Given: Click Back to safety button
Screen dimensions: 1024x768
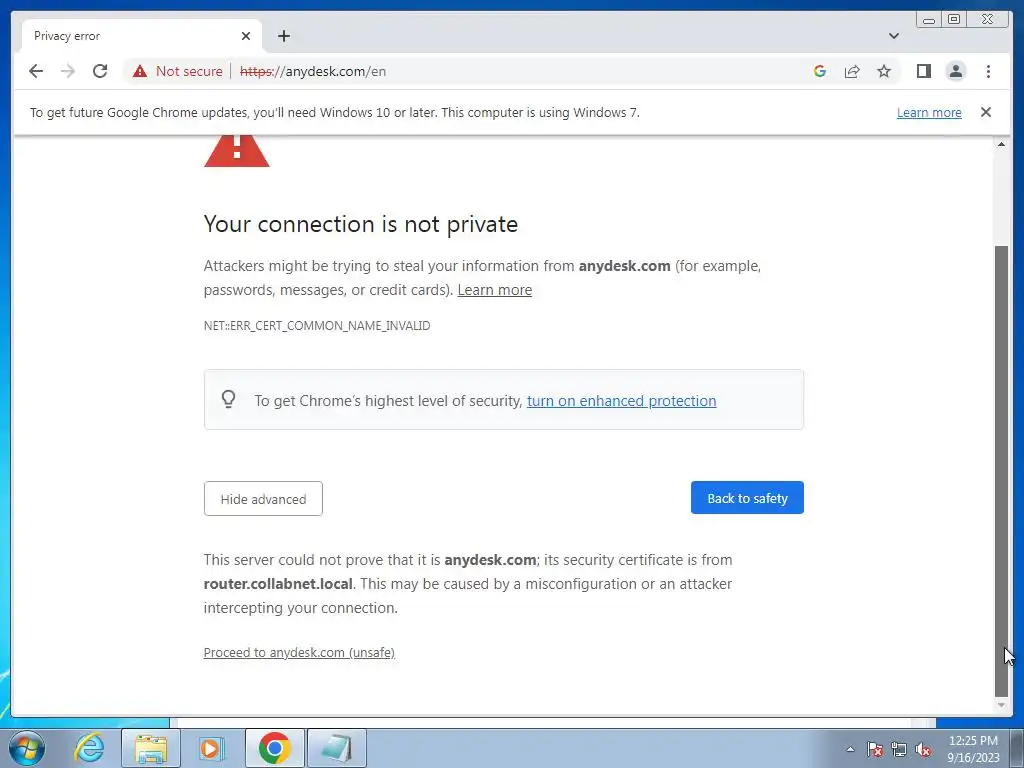Looking at the screenshot, I should pos(747,498).
